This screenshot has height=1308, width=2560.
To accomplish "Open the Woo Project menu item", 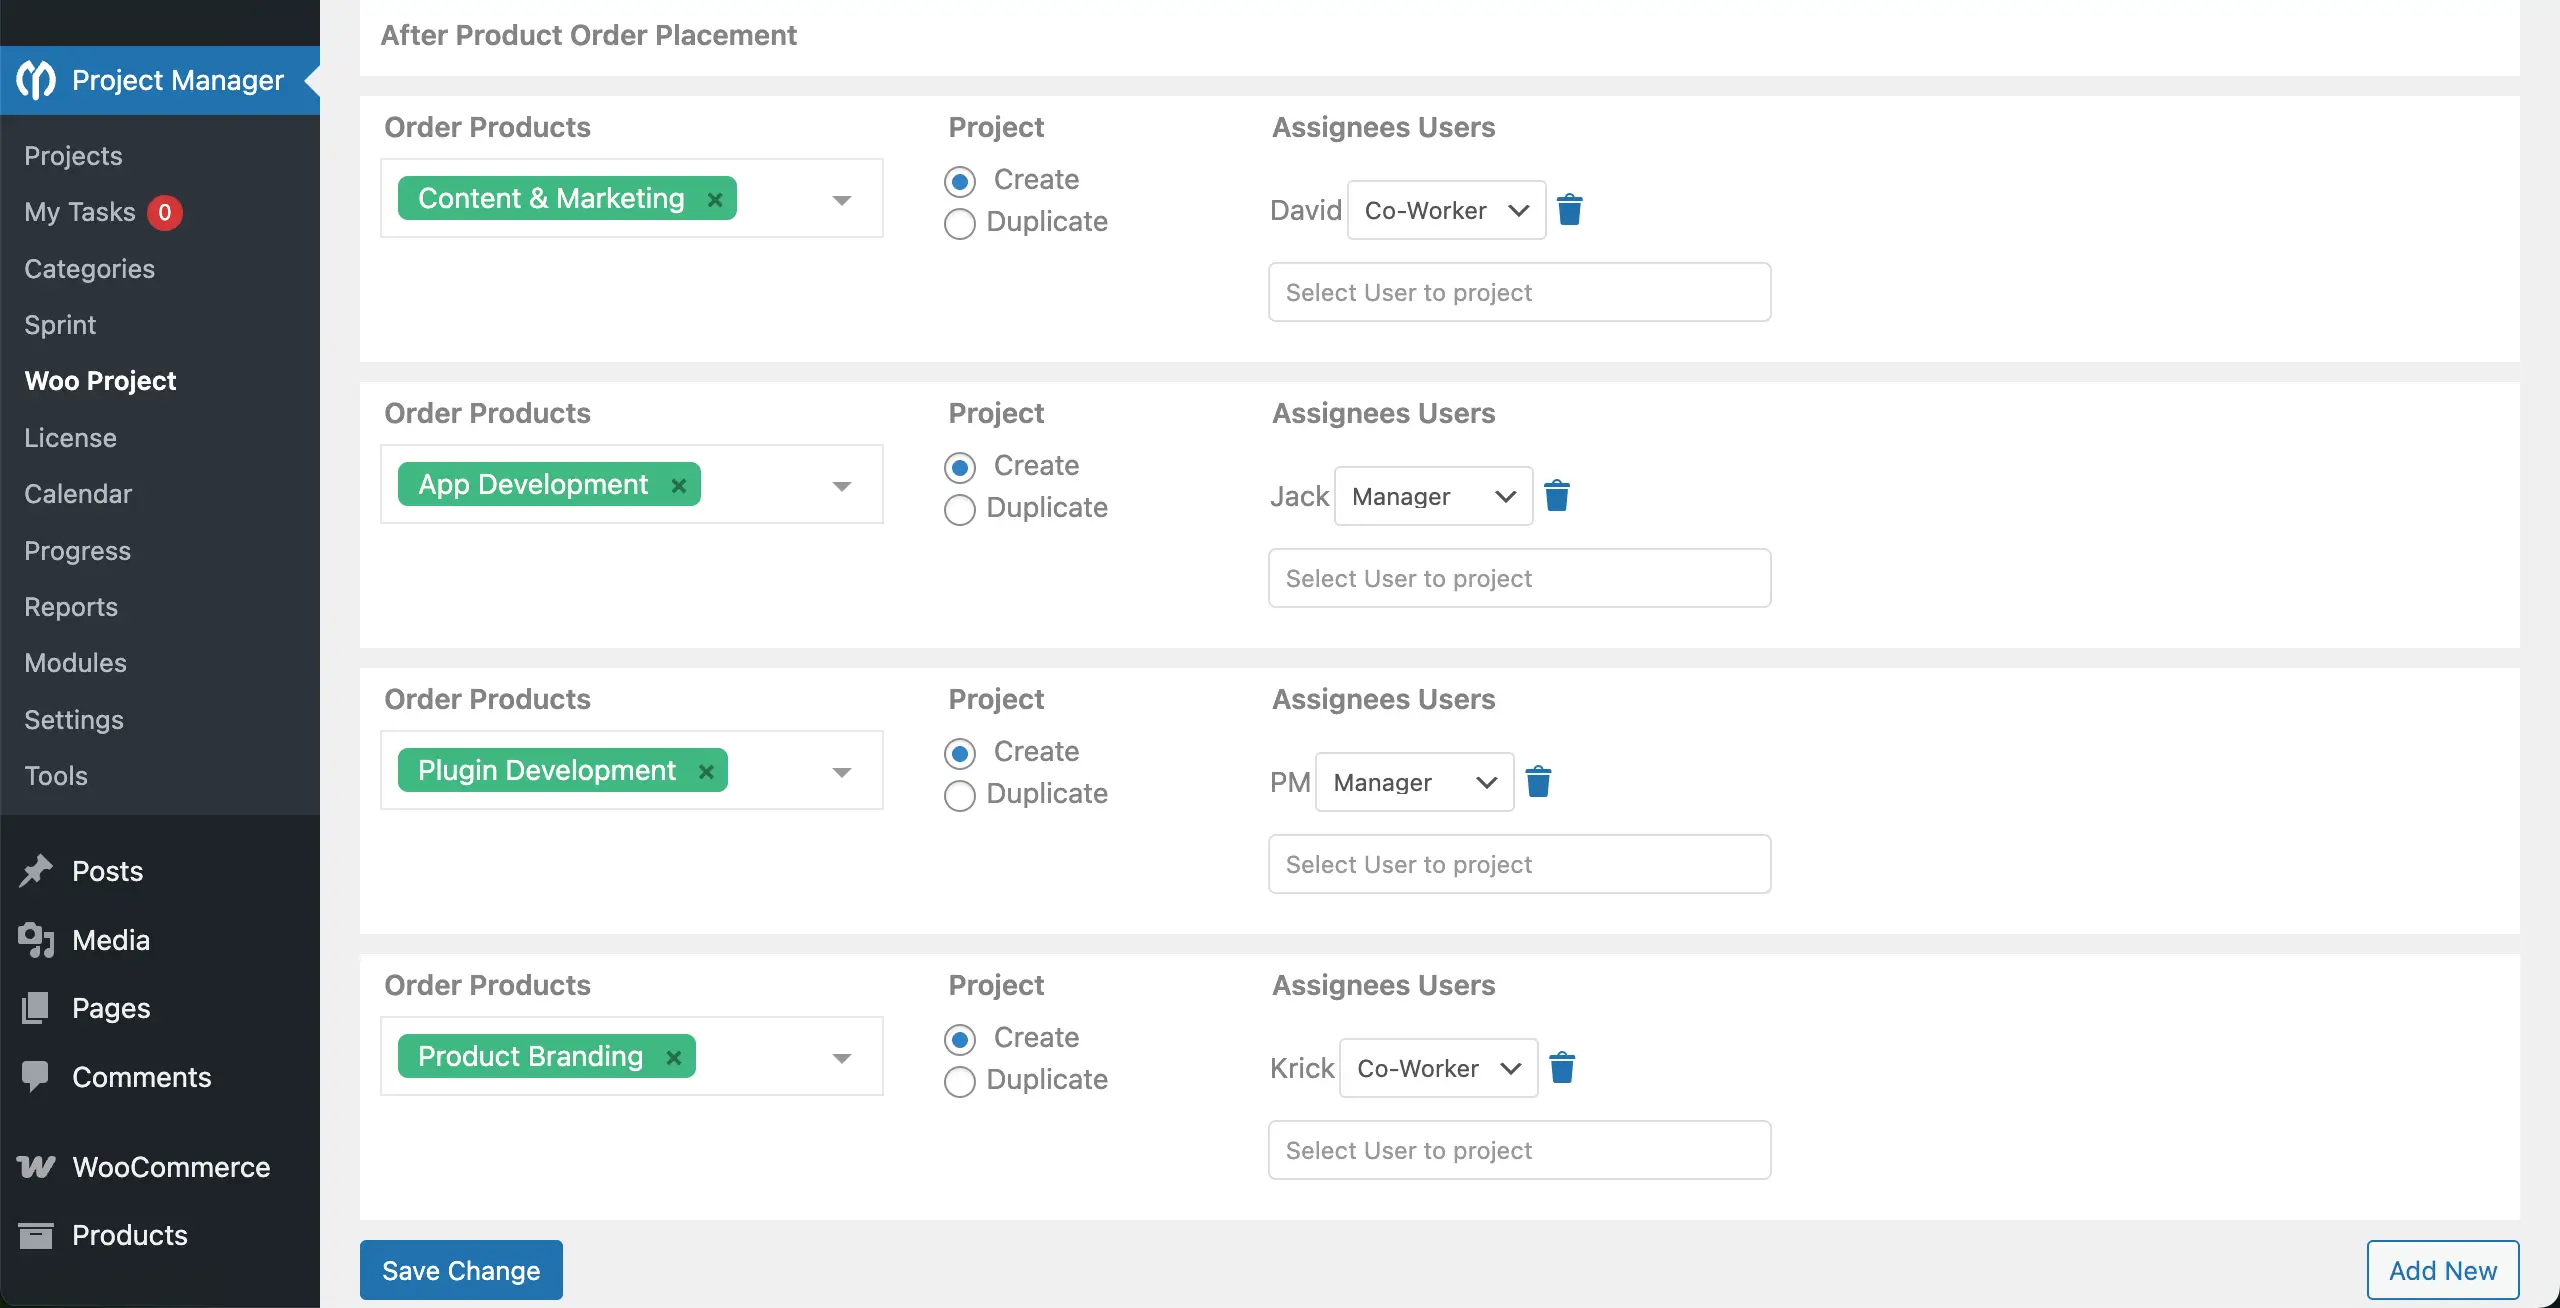I will [x=100, y=381].
